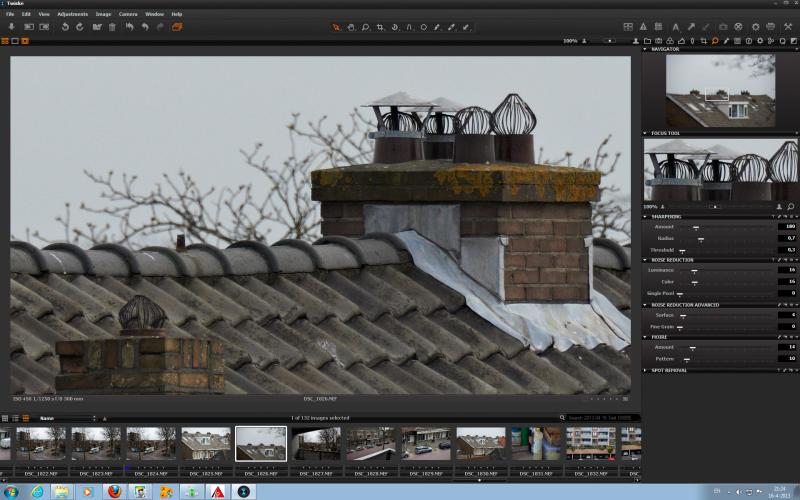Open the Library folder tool tab
Viewport: 800px width, 500px height.
pyautogui.click(x=647, y=41)
